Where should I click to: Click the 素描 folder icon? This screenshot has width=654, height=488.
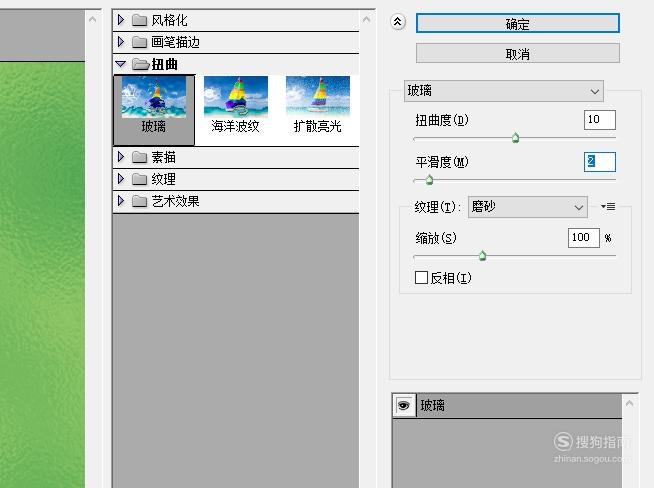pos(139,157)
